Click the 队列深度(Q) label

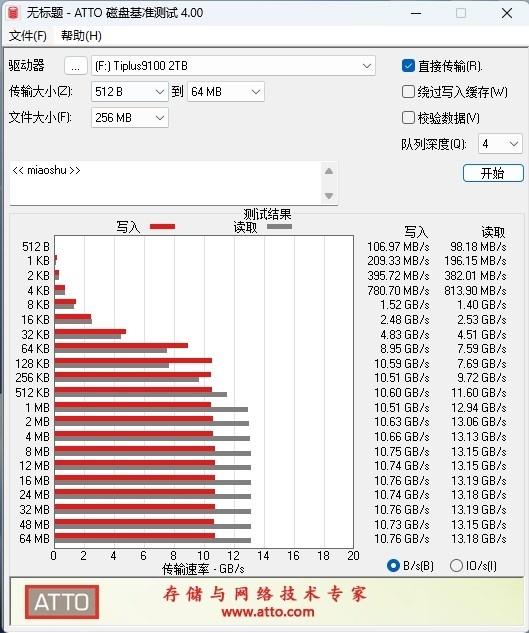(434, 144)
